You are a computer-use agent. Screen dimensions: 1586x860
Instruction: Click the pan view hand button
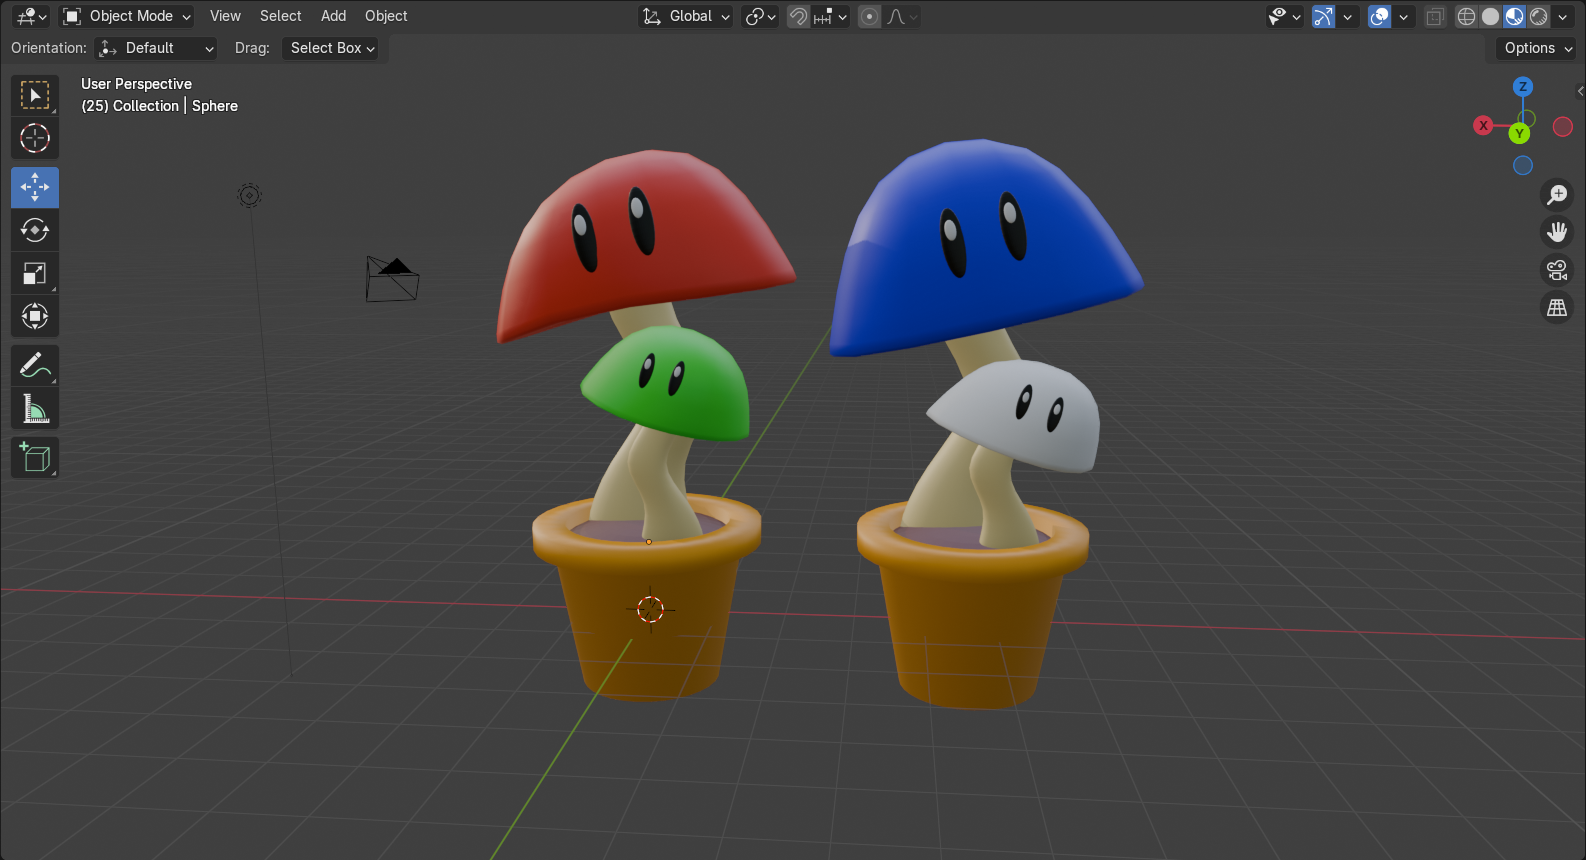[x=1557, y=232]
